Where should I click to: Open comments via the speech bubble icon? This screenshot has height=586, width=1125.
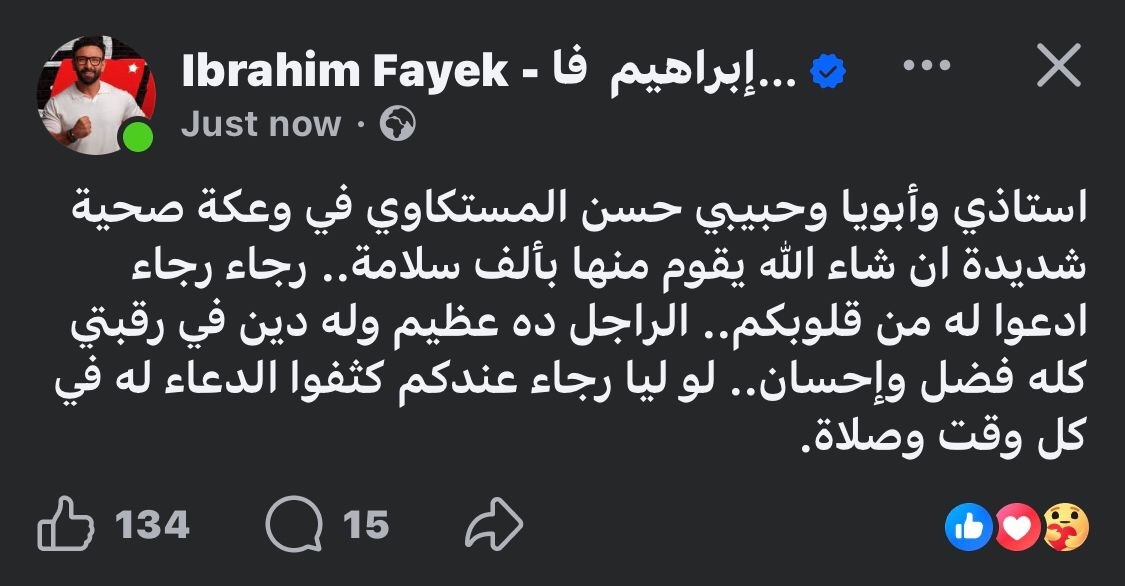click(x=295, y=525)
